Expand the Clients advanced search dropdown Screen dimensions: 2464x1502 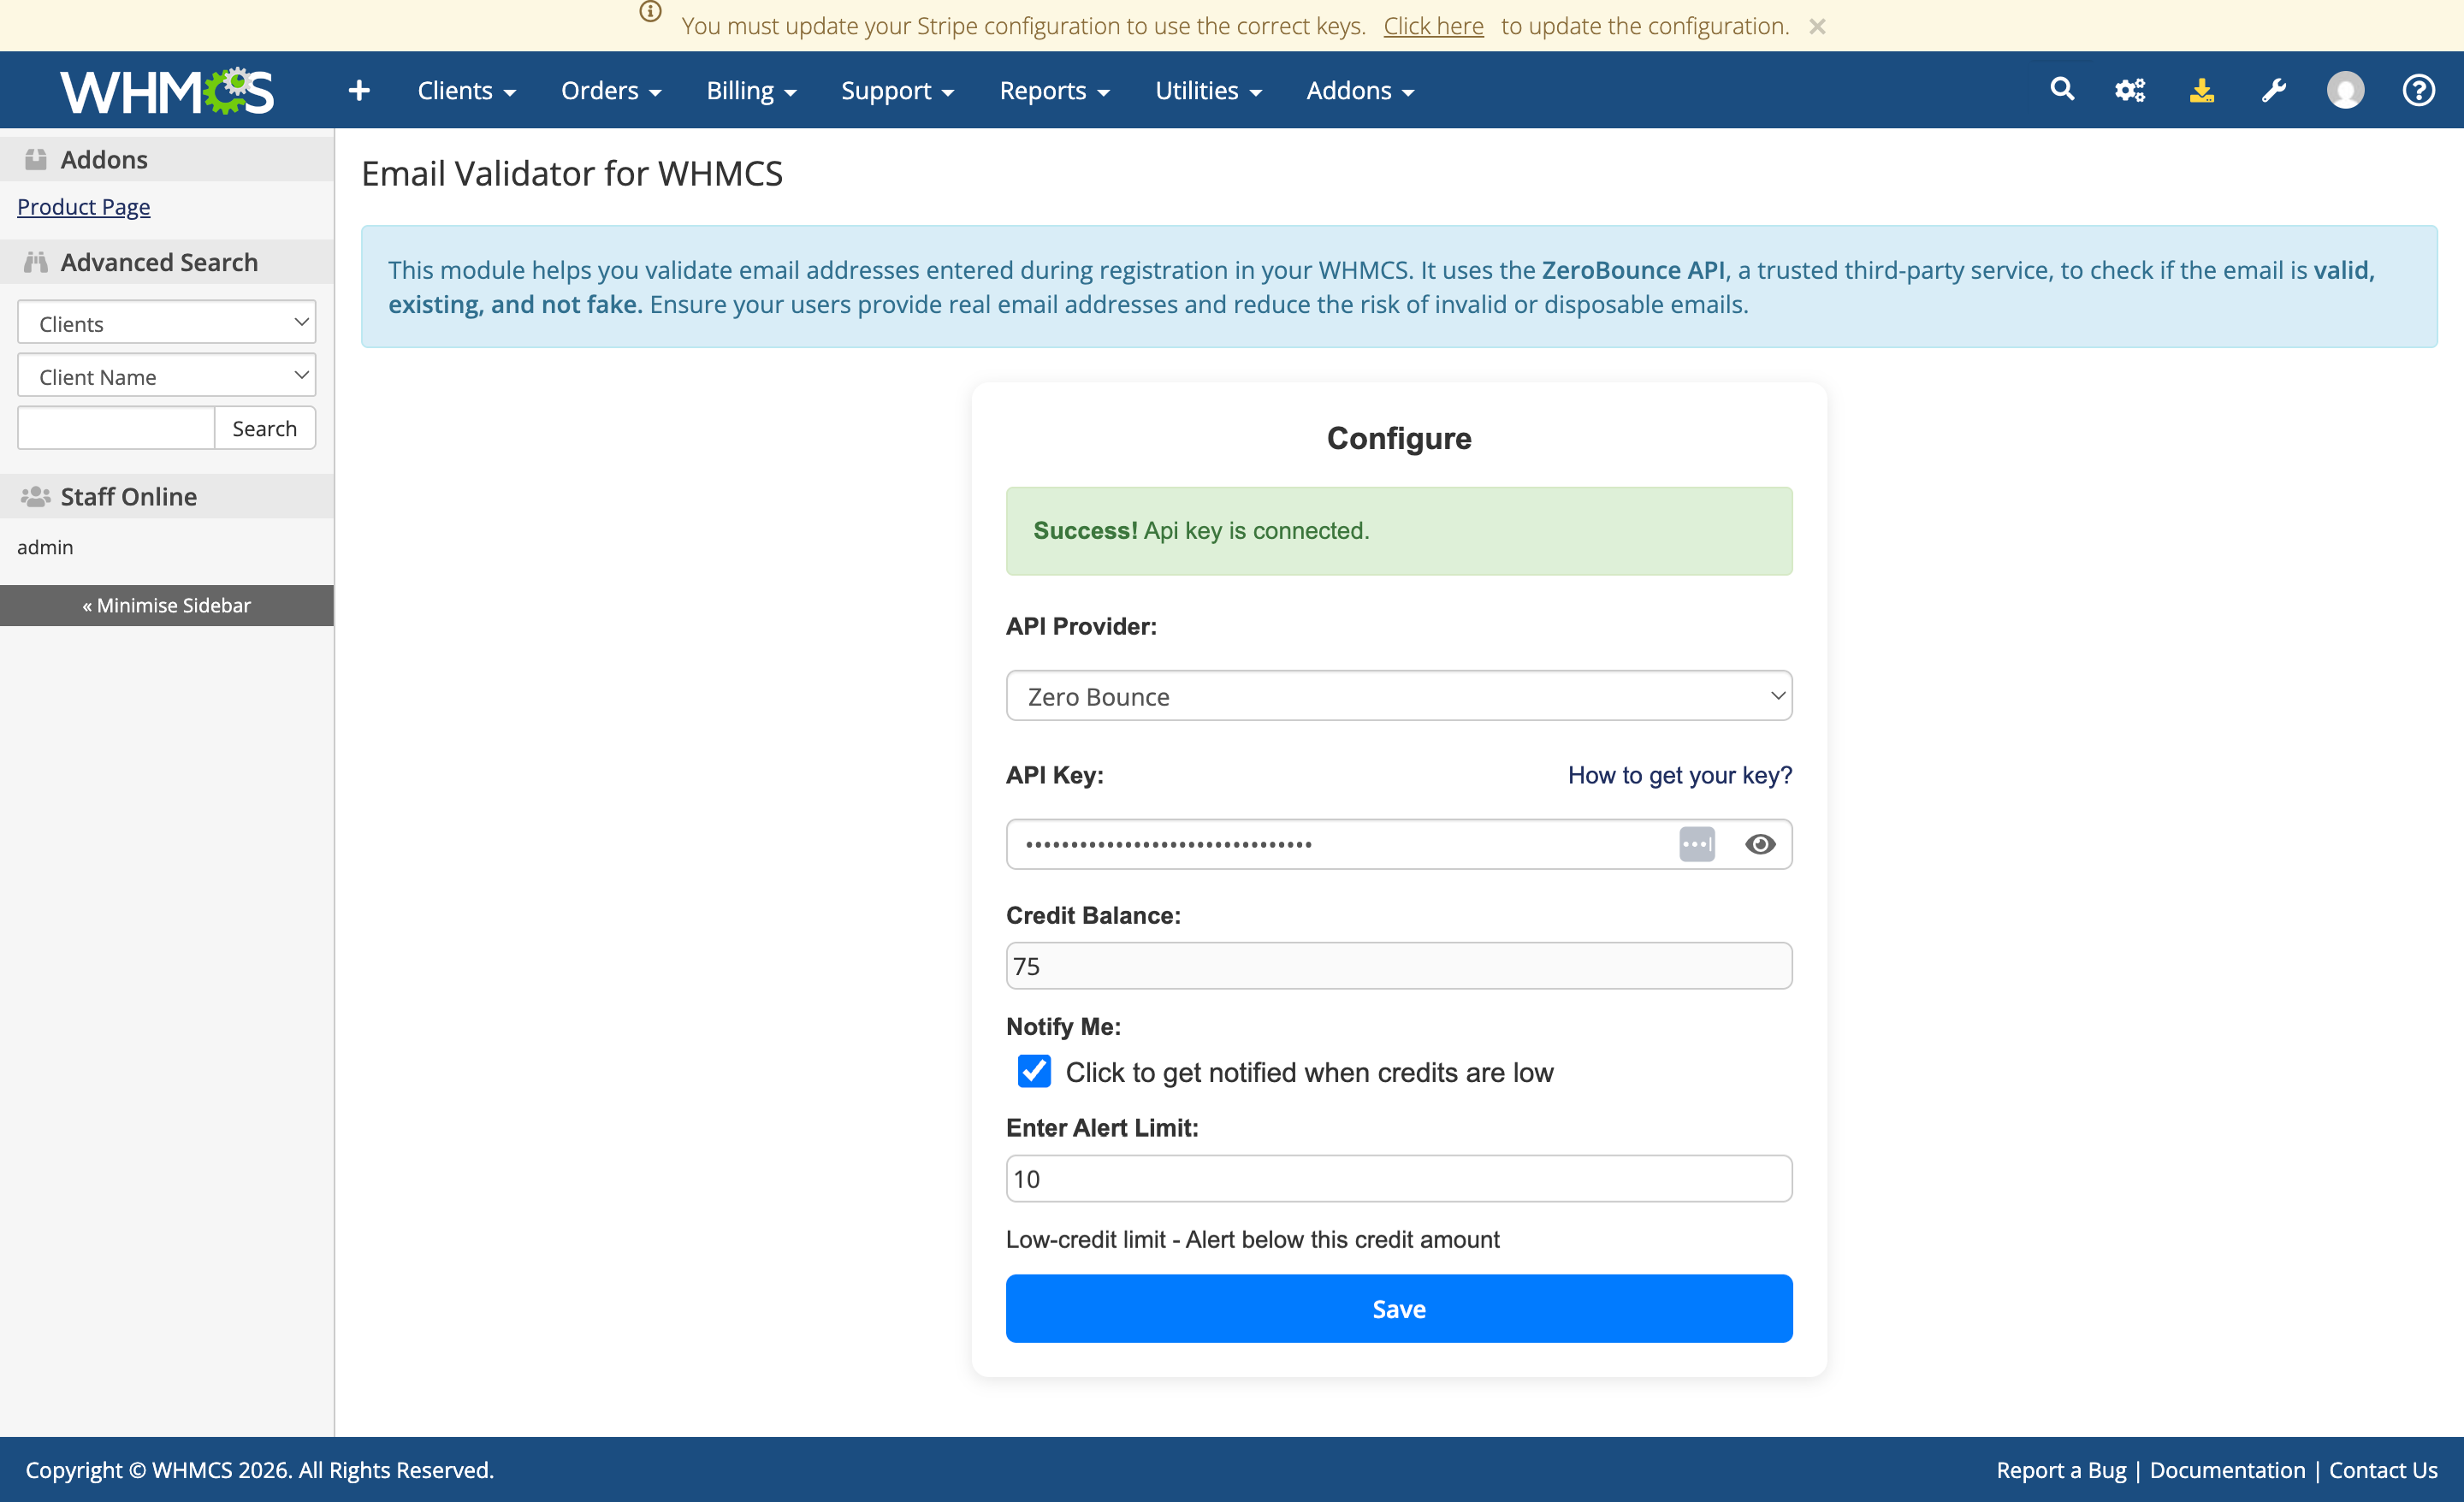[x=166, y=323]
